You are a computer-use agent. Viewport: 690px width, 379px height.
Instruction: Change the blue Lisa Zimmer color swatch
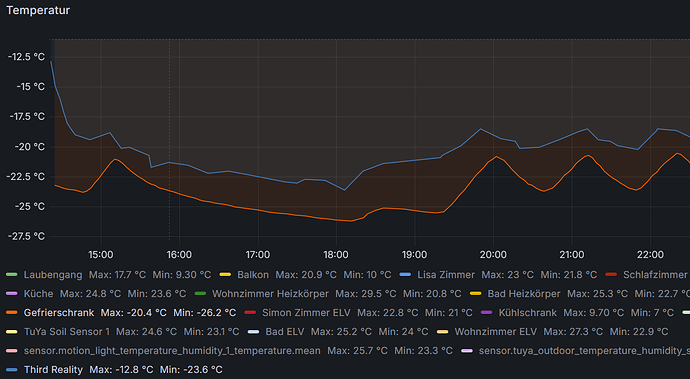coord(405,275)
